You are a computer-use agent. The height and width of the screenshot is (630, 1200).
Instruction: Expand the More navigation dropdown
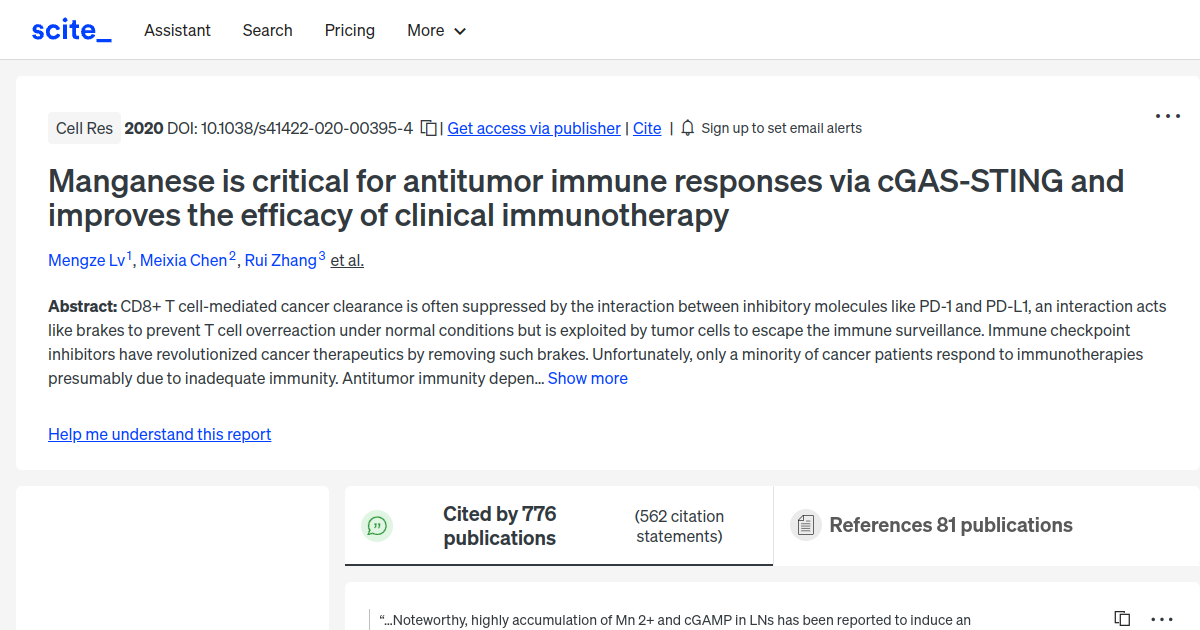tap(436, 30)
